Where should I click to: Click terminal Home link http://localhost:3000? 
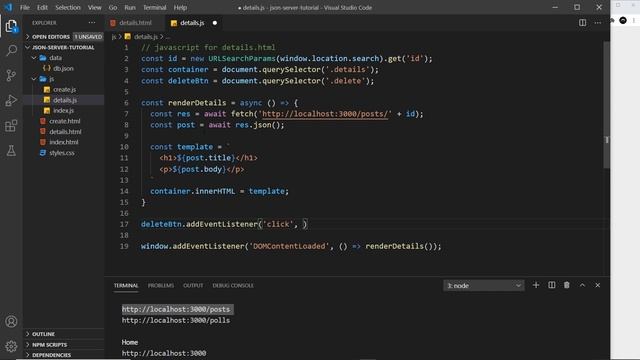(164, 353)
